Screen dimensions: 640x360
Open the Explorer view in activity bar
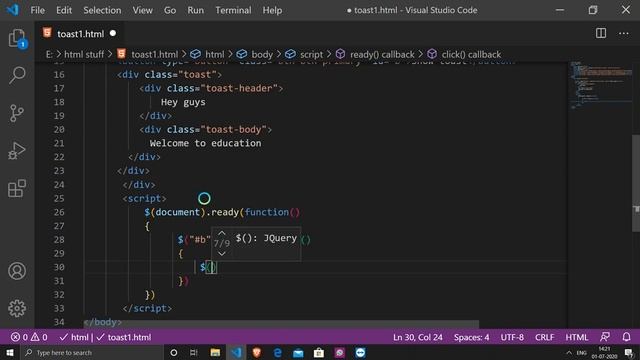point(17,38)
